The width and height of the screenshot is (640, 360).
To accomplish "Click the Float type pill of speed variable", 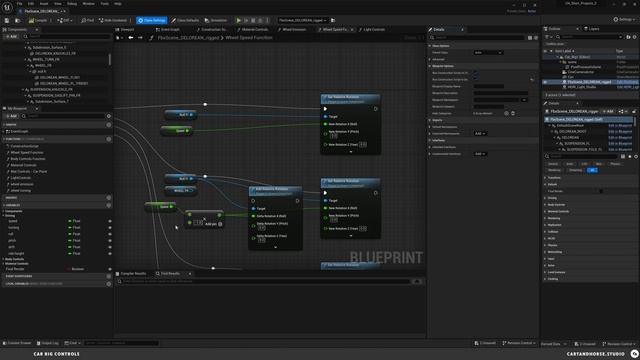I will coord(75,221).
